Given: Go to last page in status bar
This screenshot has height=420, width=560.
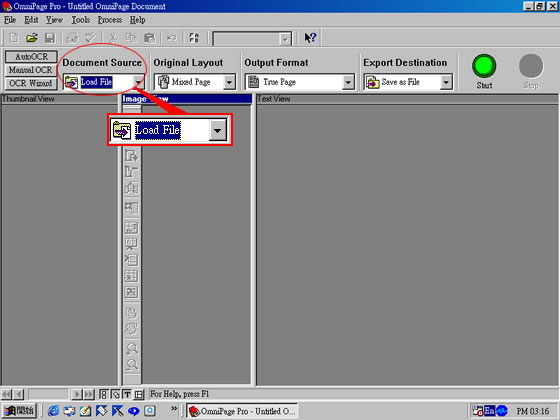Looking at the screenshot, I should (89, 394).
